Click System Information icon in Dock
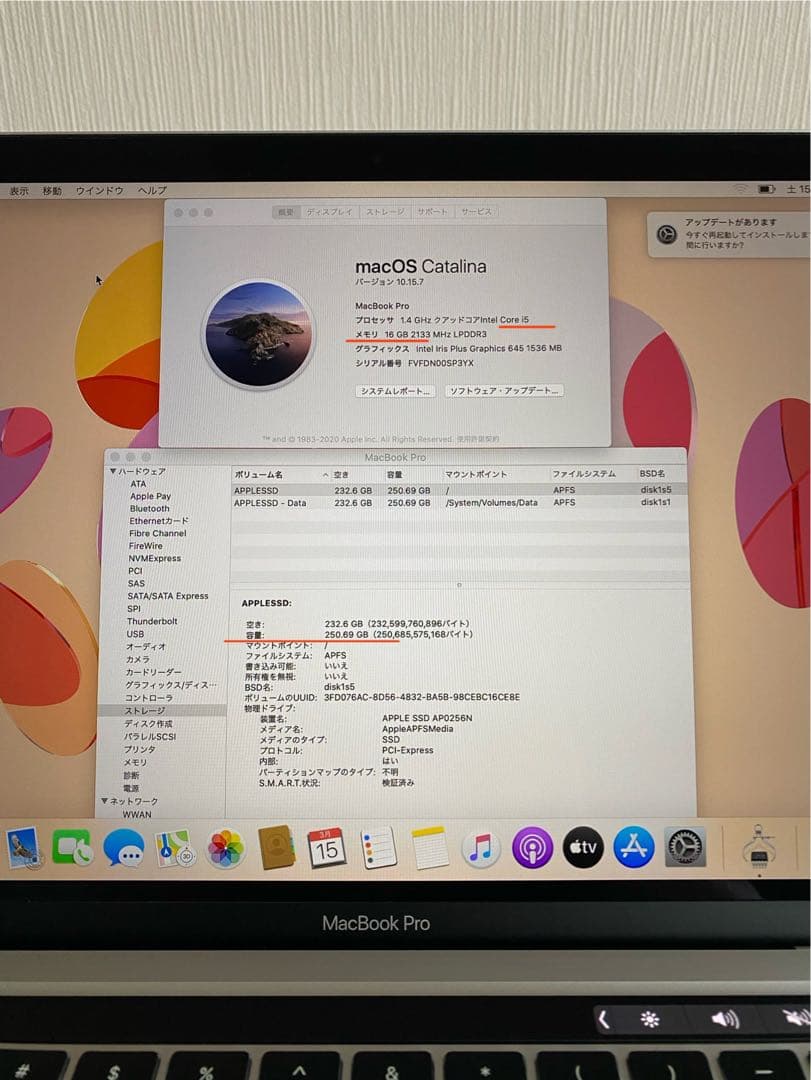Screen dimensions: 811x1080 [759, 847]
